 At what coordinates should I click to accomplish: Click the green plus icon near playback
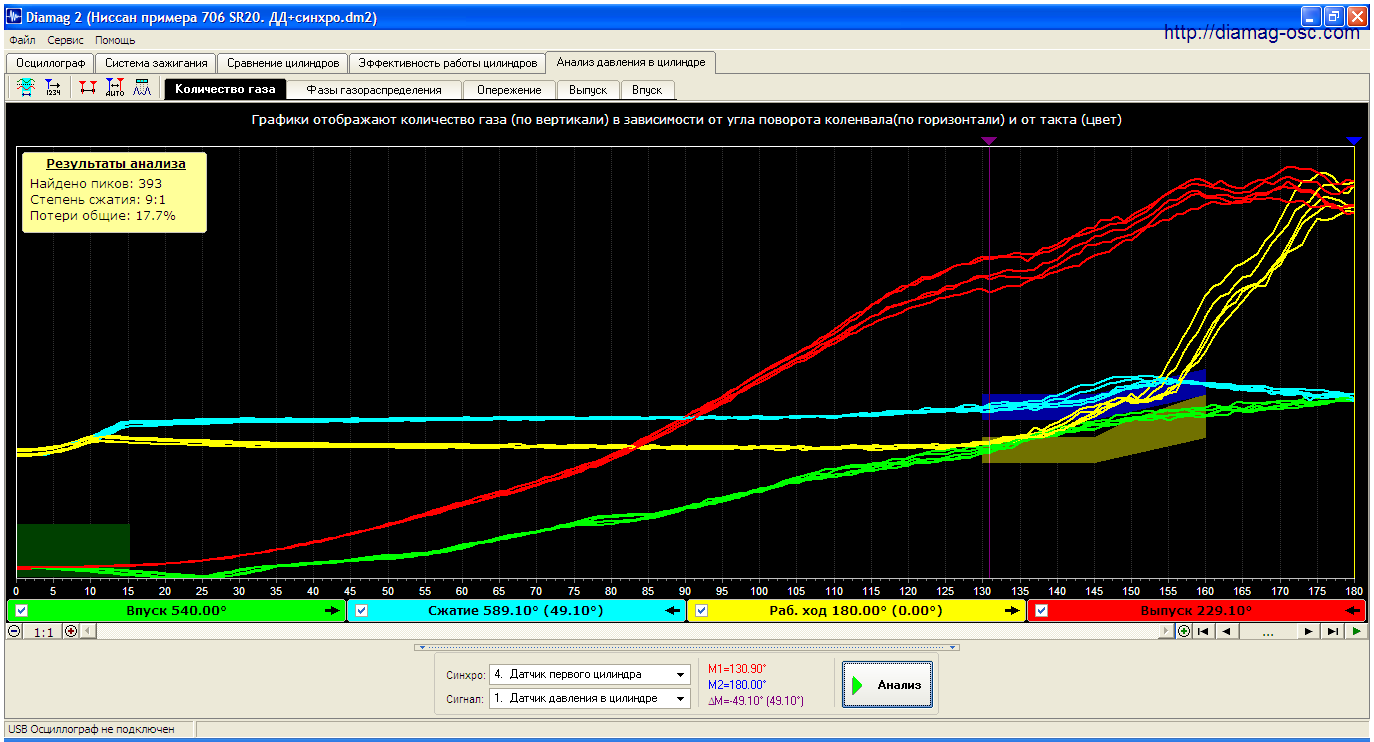click(x=1184, y=631)
